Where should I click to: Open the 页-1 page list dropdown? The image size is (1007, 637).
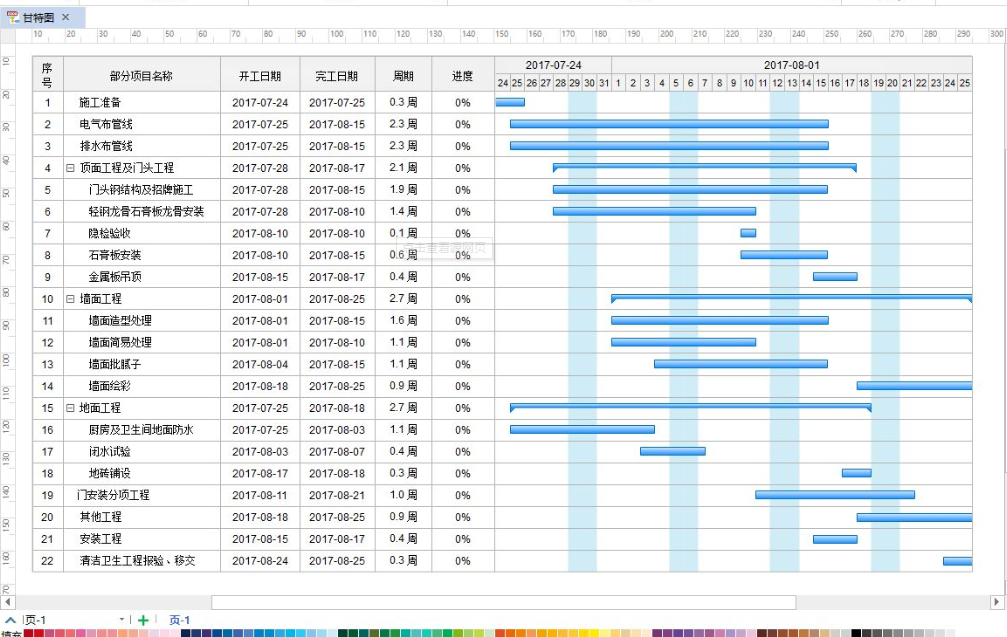pos(121,620)
